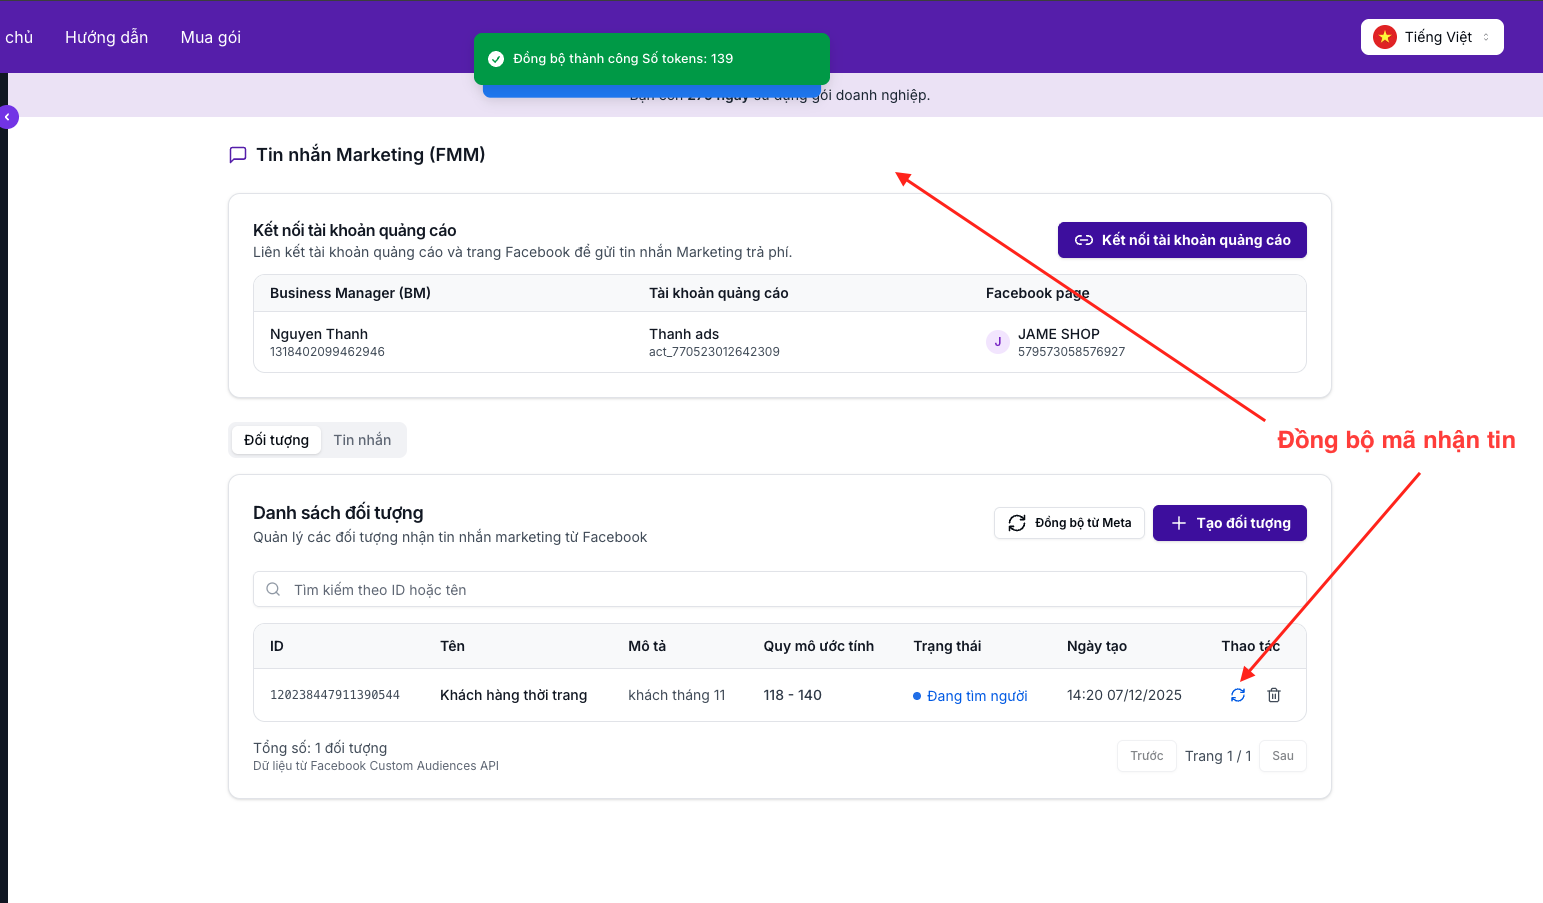Viewport: 1543px width, 903px height.
Task: Go to next page with Sau button
Action: (x=1282, y=756)
